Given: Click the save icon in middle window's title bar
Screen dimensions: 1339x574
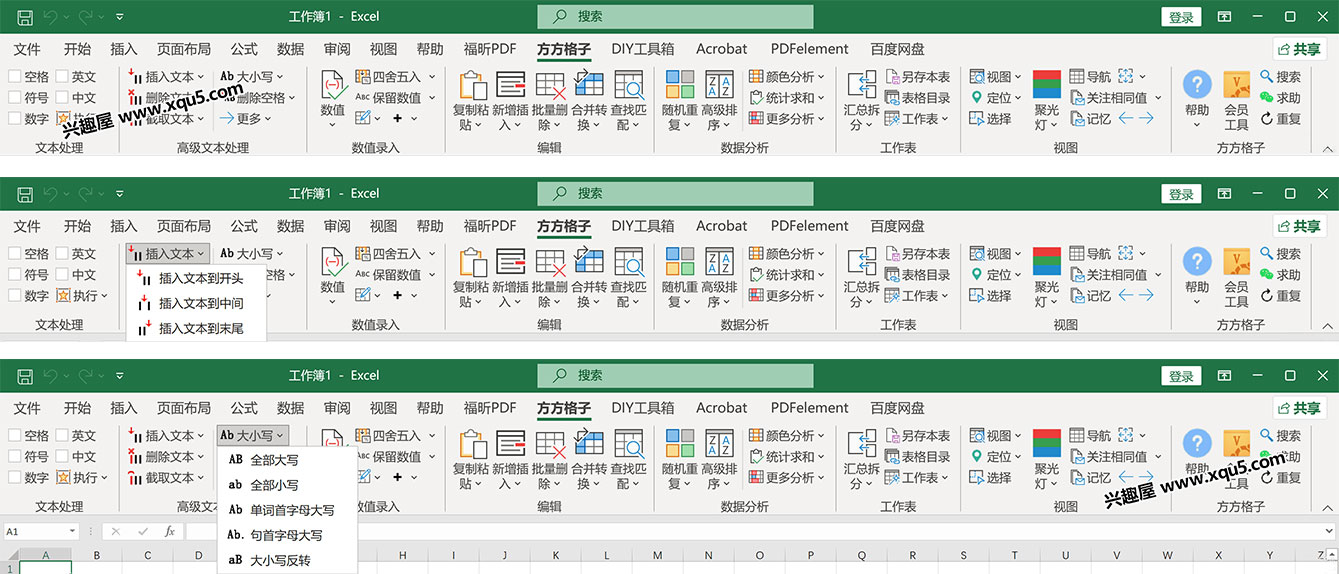Looking at the screenshot, I should [25, 194].
